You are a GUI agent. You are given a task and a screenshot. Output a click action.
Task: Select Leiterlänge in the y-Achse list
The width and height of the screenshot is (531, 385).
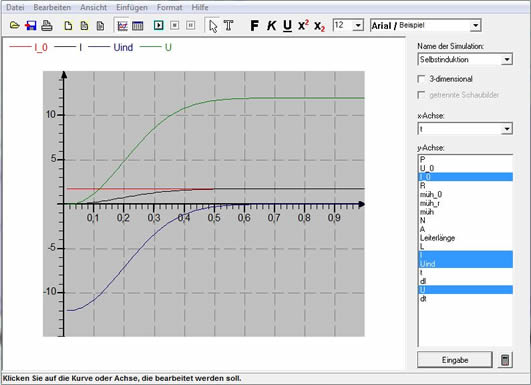[465, 238]
